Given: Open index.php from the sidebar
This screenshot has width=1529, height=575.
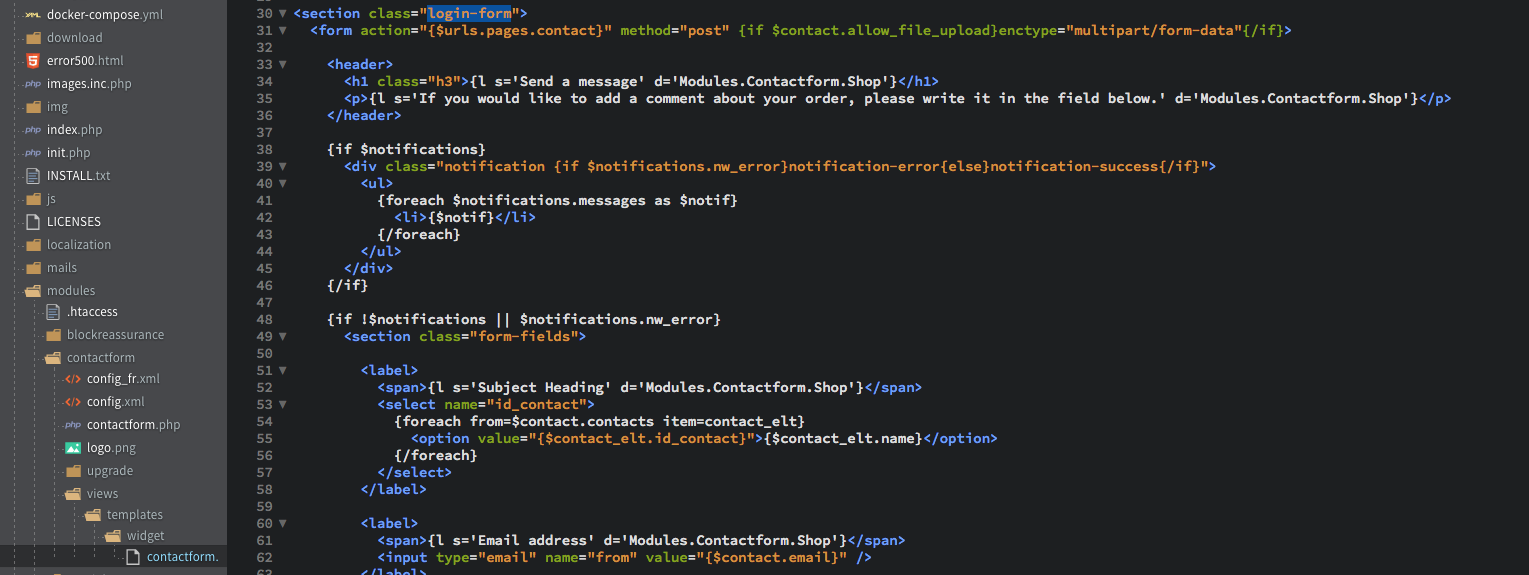Looking at the screenshot, I should click(x=74, y=130).
